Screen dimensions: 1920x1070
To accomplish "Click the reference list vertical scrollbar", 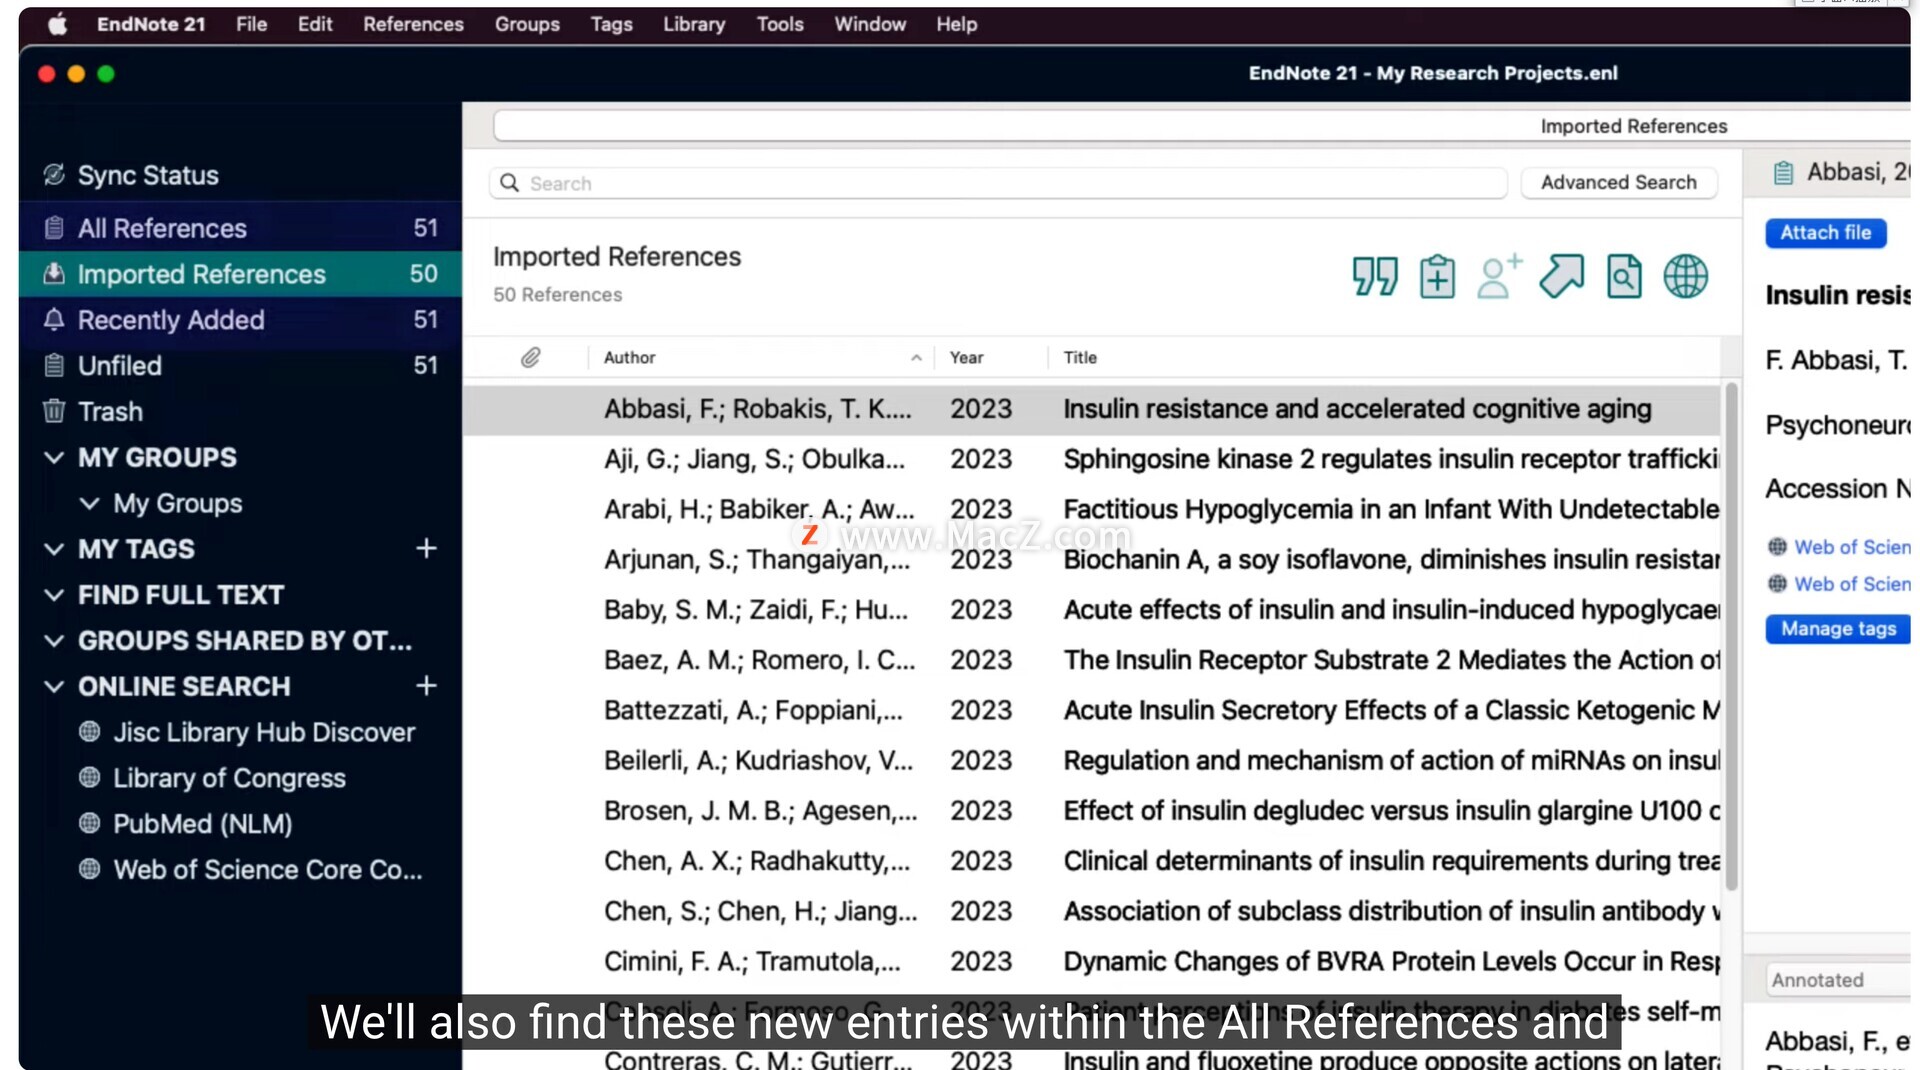I will 1731,635.
